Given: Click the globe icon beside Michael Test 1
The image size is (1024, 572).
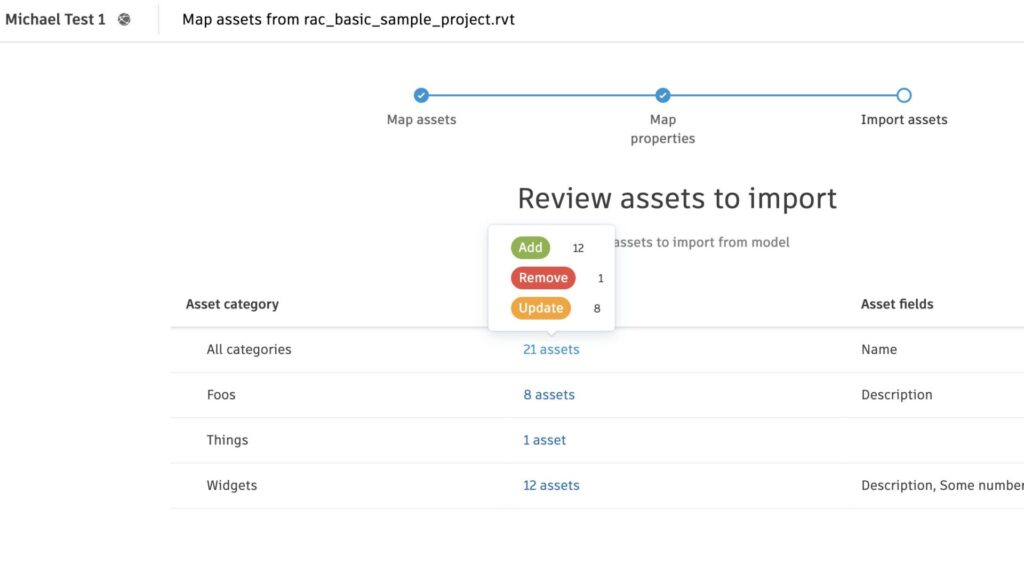Looking at the screenshot, I should pyautogui.click(x=124, y=20).
